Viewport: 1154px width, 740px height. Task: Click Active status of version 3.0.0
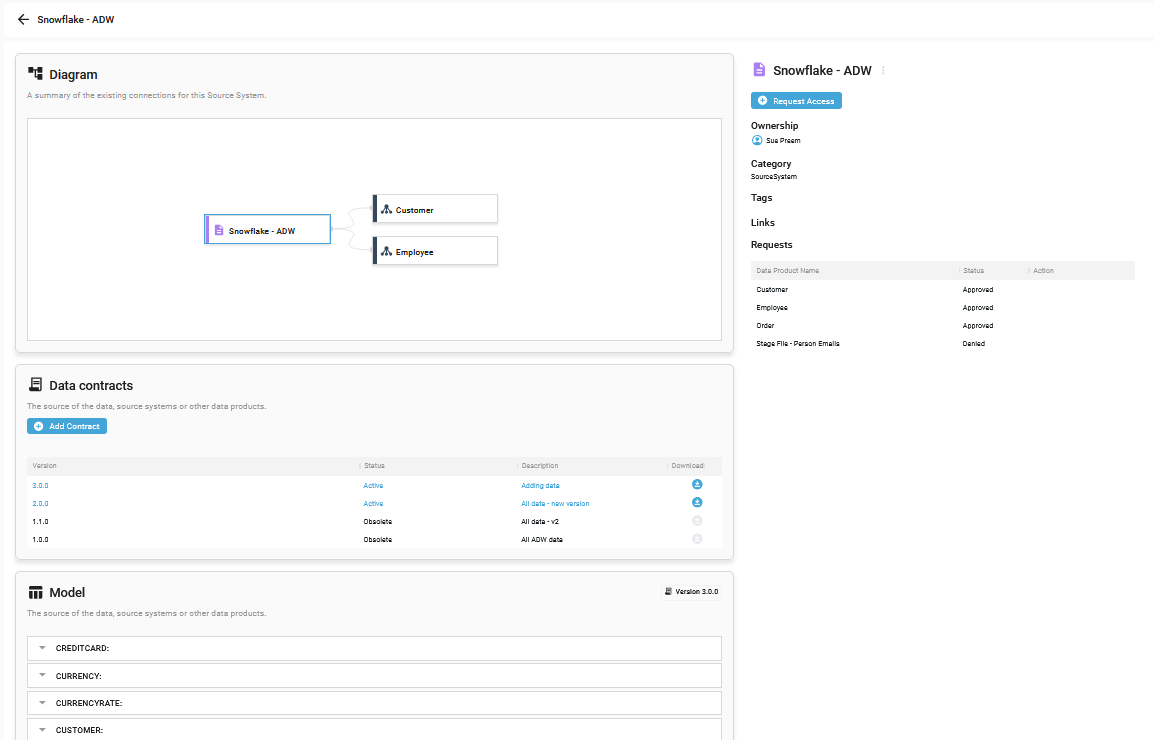coord(373,486)
